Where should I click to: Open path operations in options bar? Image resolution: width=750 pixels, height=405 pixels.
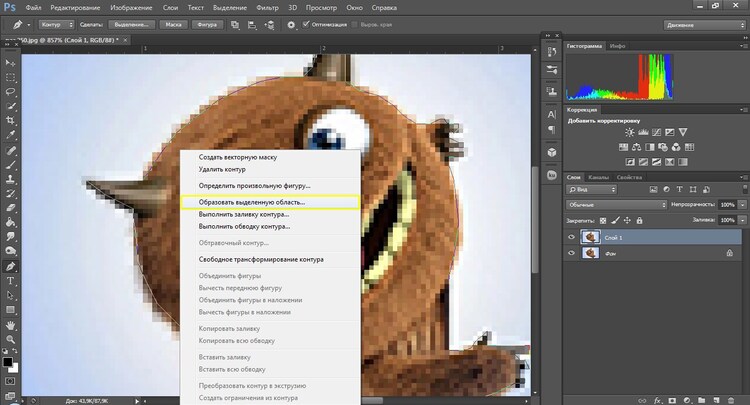pos(235,25)
